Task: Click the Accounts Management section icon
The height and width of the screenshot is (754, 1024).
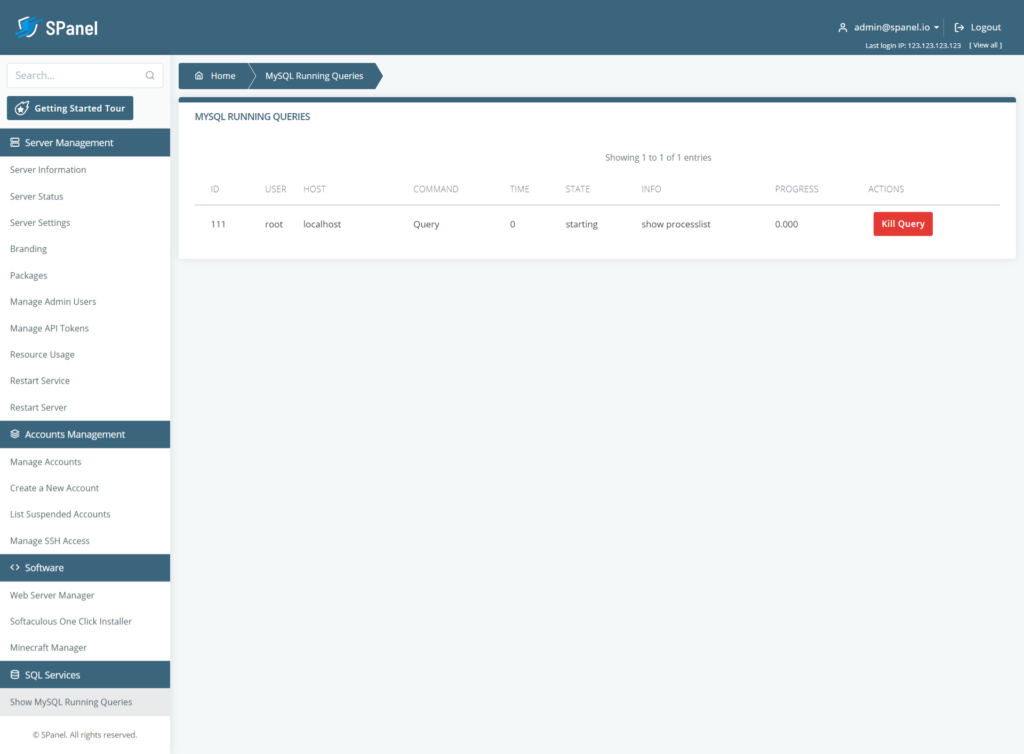Action: pos(14,434)
